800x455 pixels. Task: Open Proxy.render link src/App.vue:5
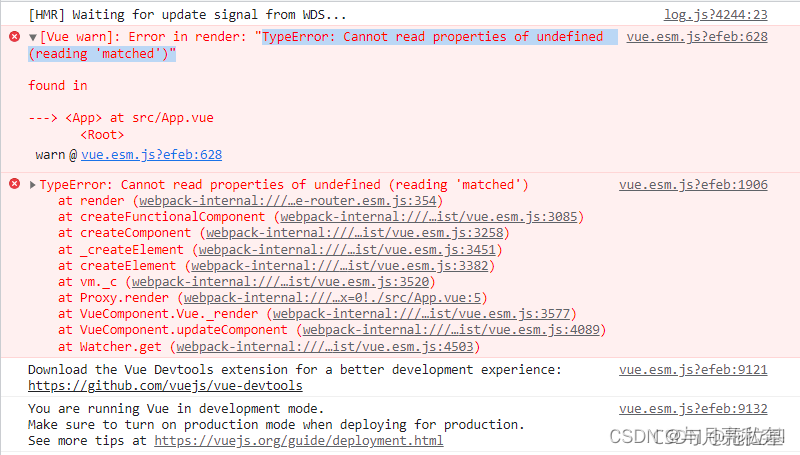pyautogui.click(x=333, y=298)
